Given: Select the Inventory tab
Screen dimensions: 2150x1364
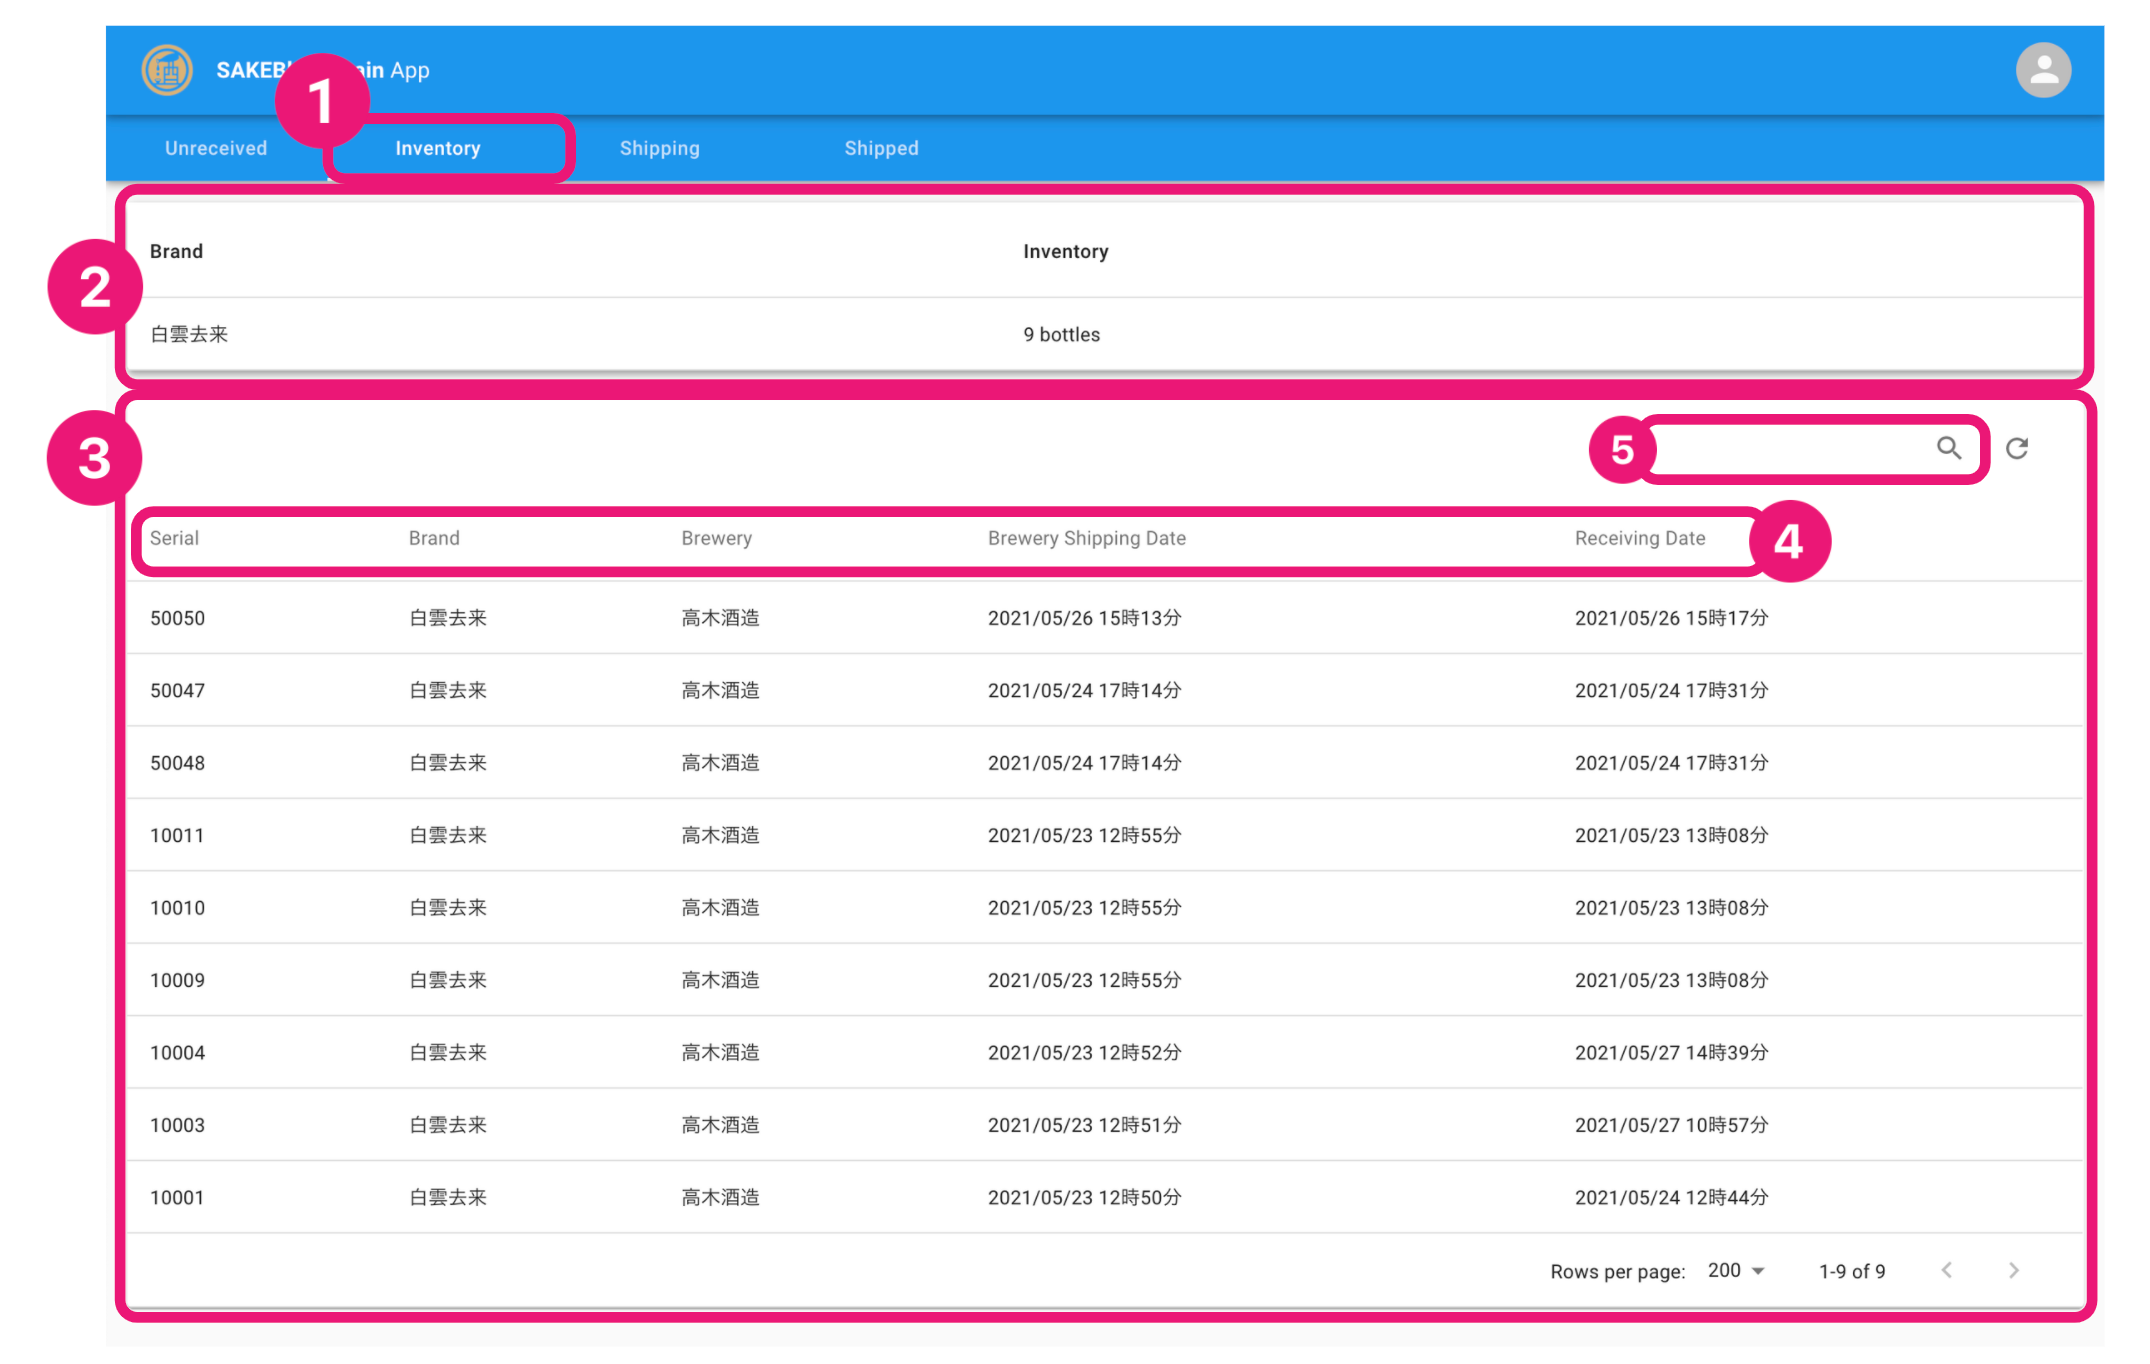Looking at the screenshot, I should tap(438, 148).
